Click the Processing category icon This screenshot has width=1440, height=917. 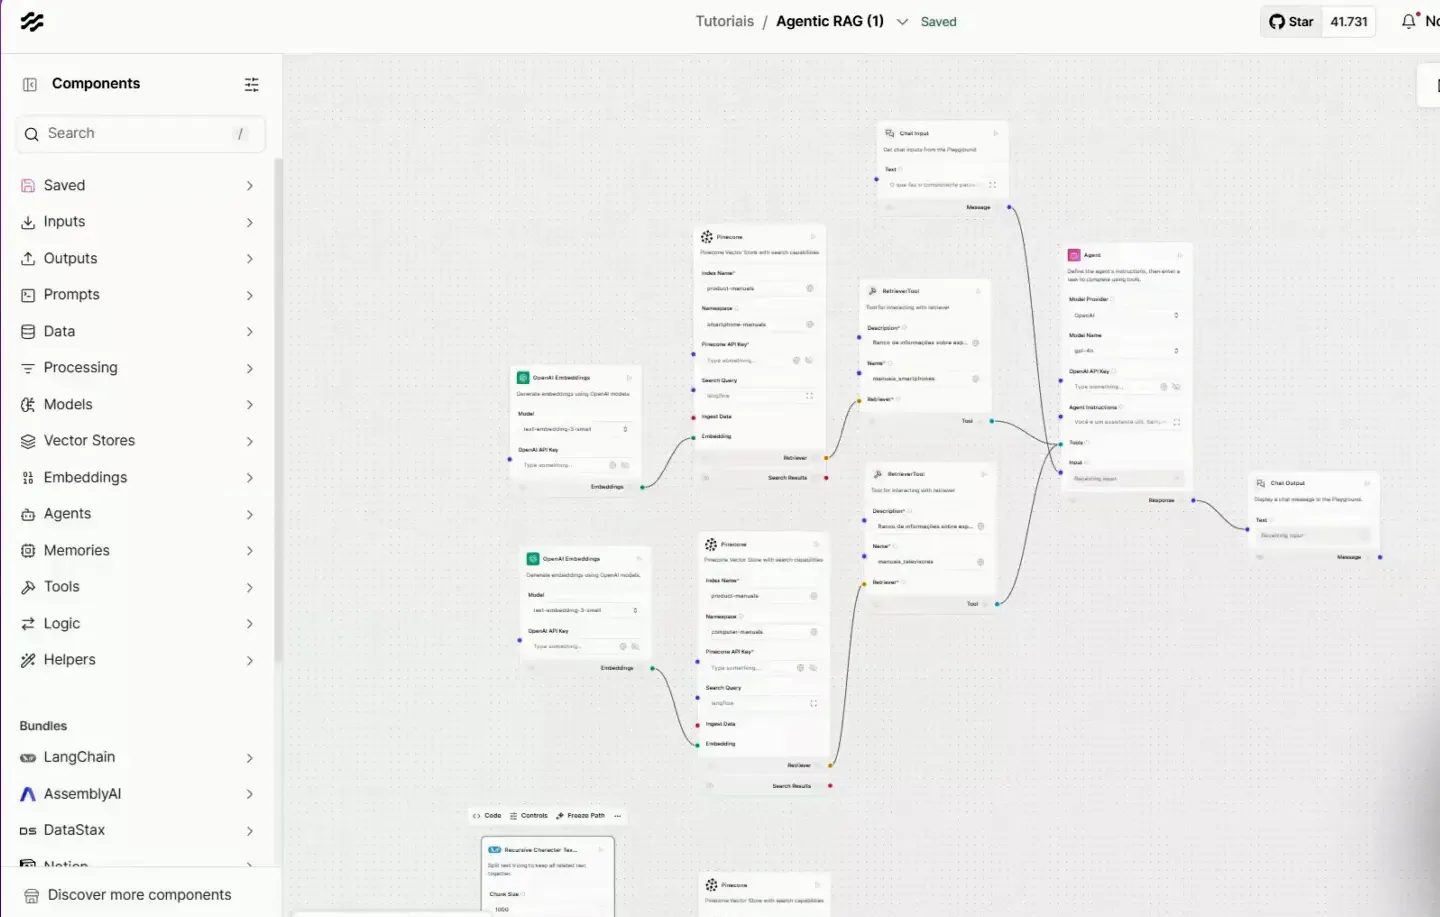(28, 368)
